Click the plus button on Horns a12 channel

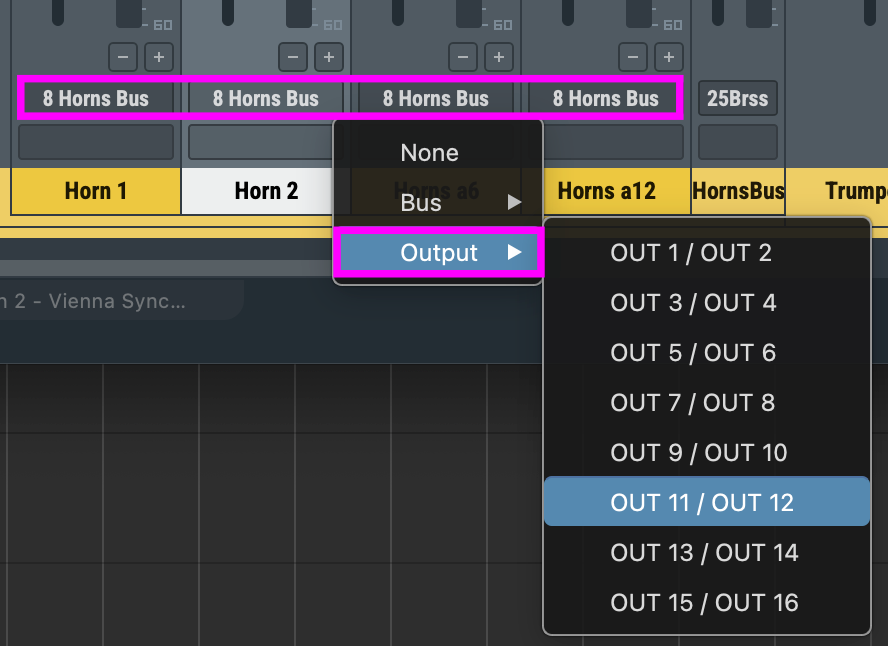pyautogui.click(x=669, y=56)
